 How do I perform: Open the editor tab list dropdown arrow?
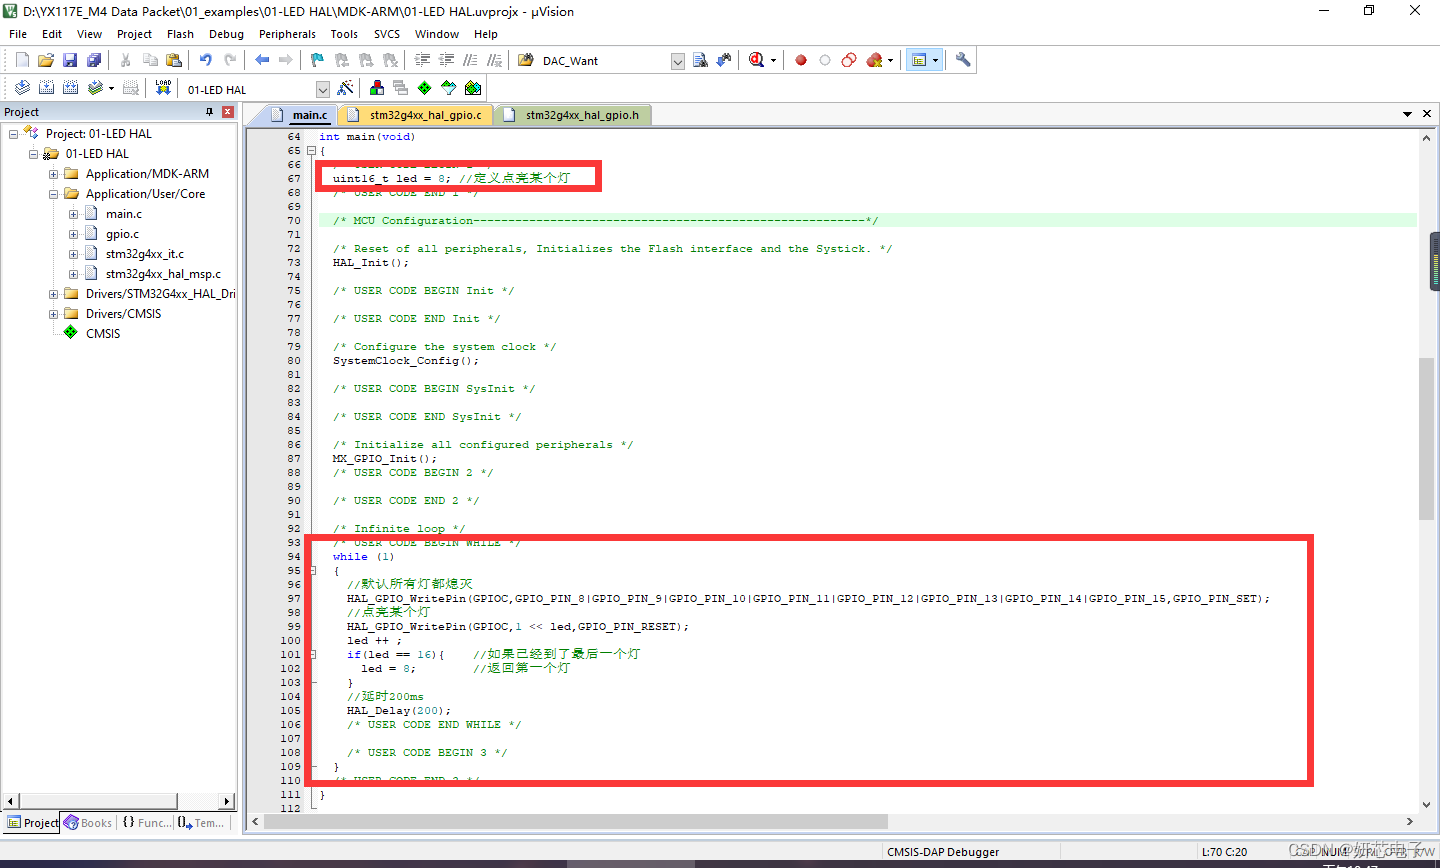point(1407,114)
